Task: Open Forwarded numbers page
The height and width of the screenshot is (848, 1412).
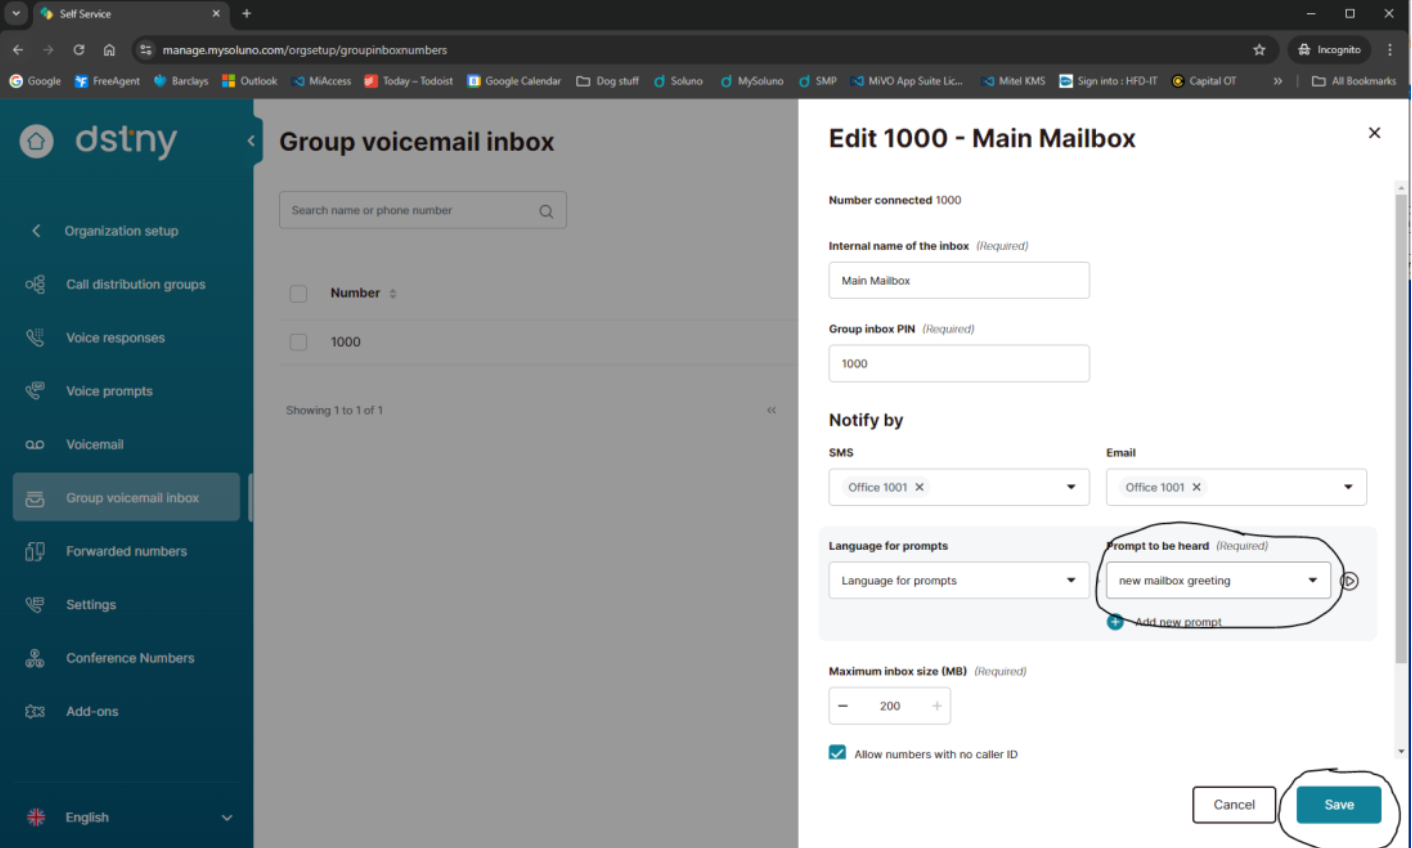Action: click(x=126, y=551)
